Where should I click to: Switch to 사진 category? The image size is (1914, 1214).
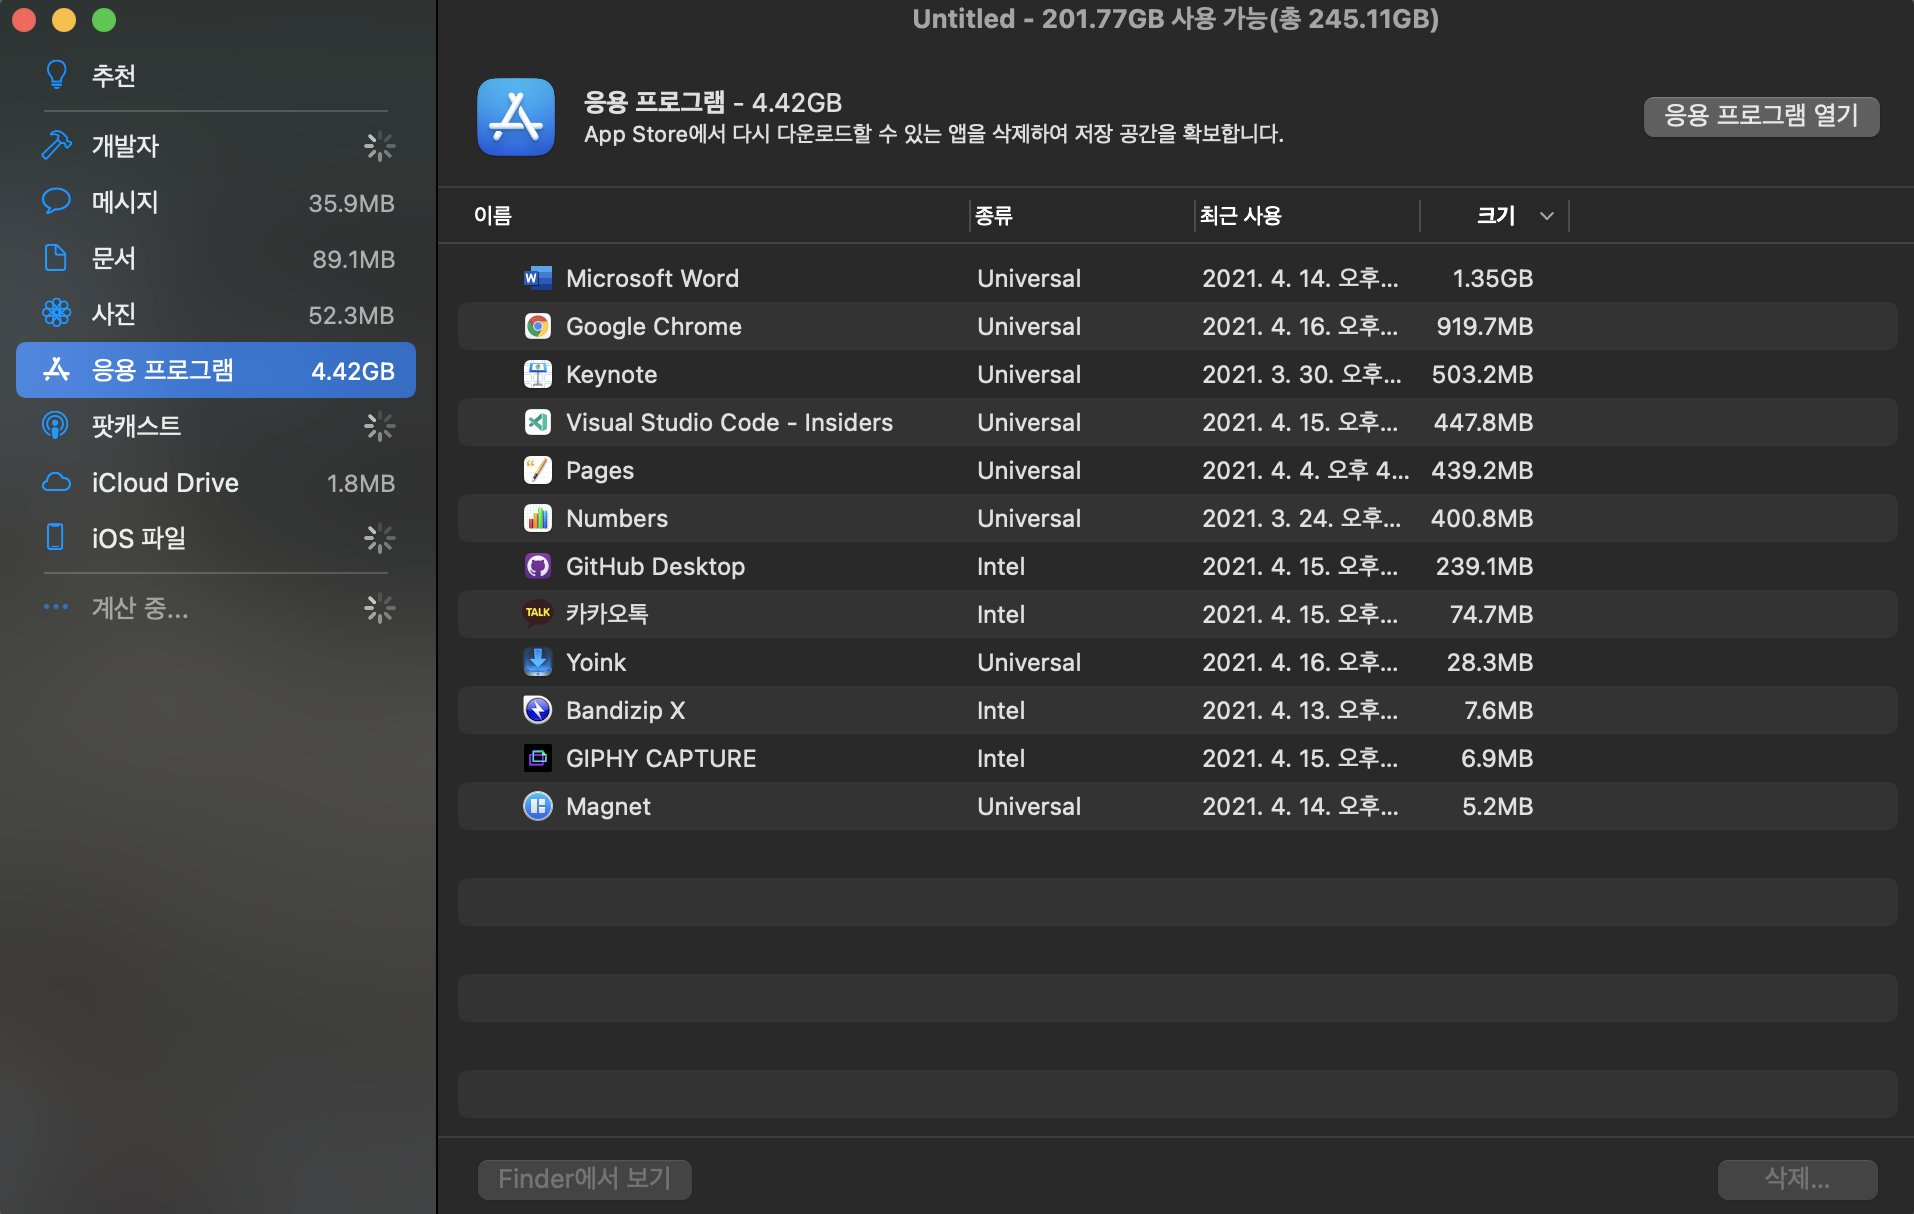point(114,314)
